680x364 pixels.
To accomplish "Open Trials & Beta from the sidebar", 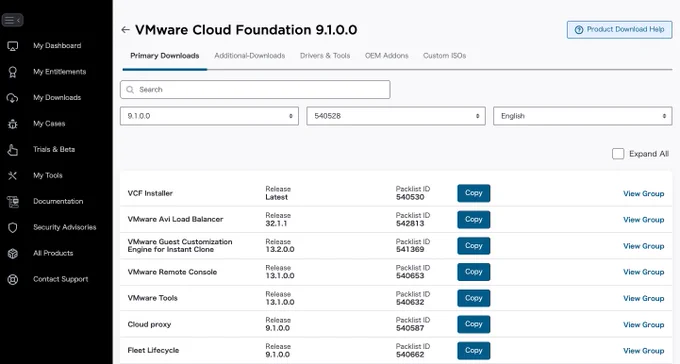I will [x=54, y=149].
